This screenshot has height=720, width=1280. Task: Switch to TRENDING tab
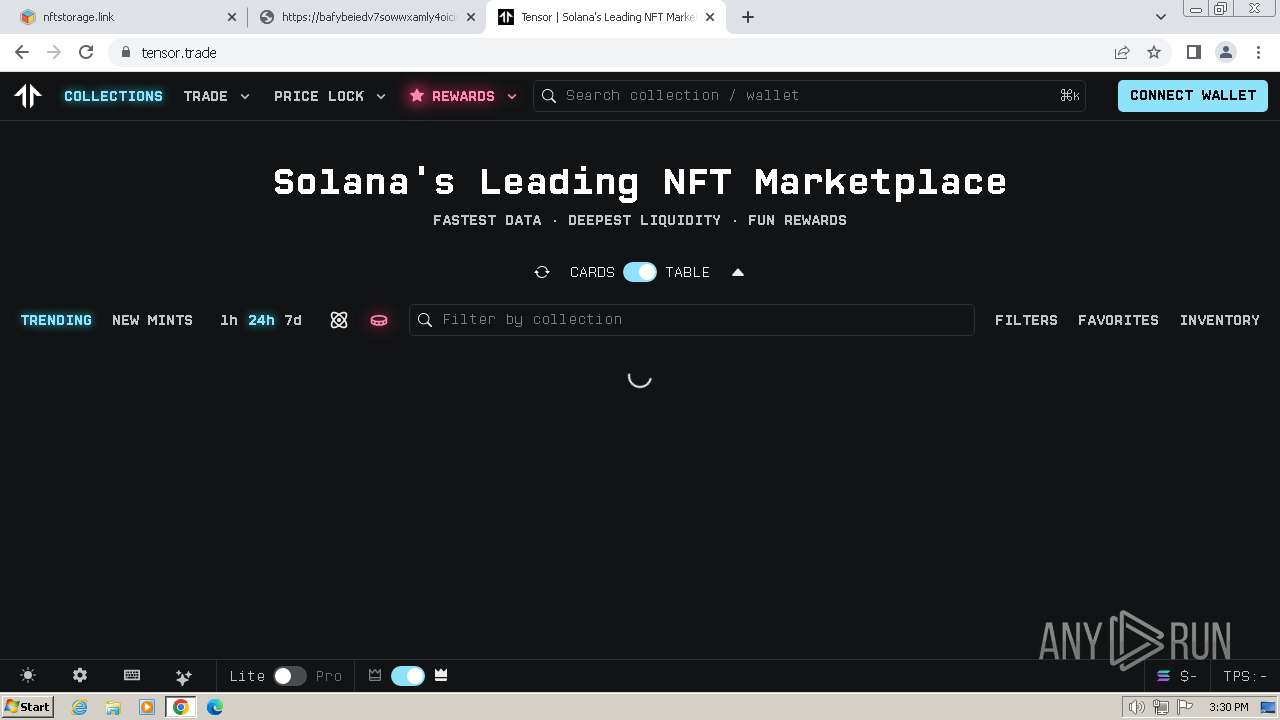(56, 320)
